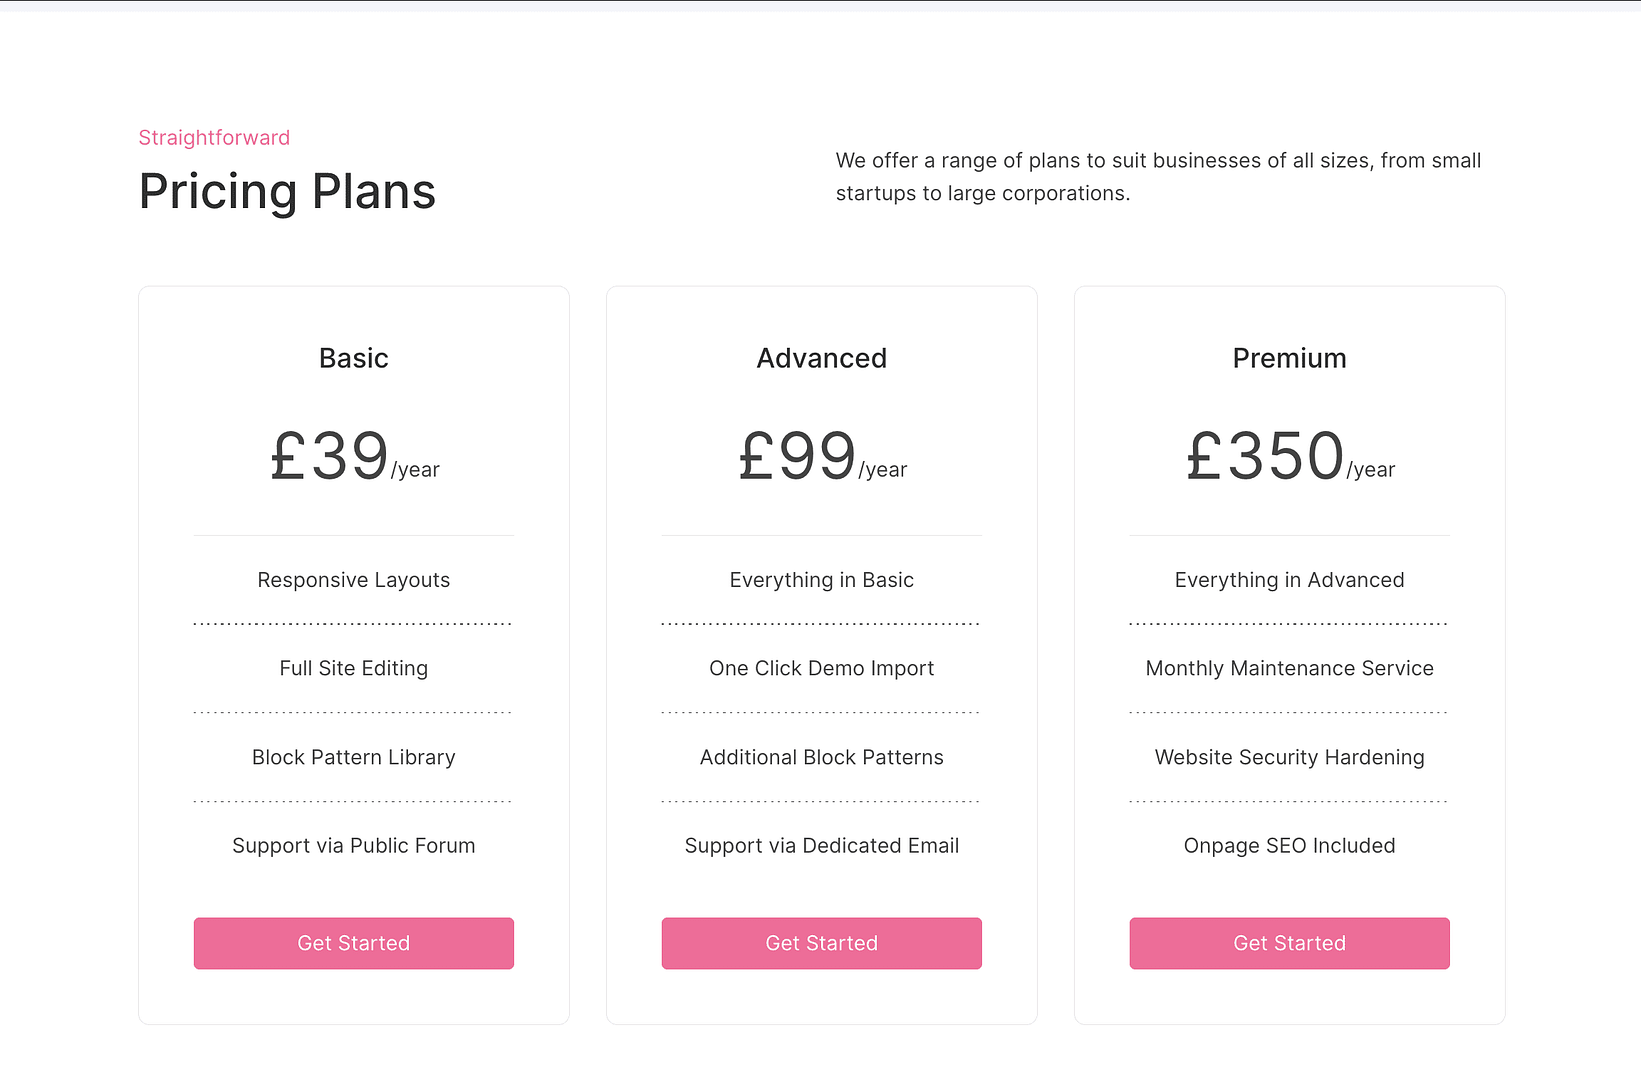This screenshot has height=1080, width=1641.
Task: Click Get Started under the Basic plan
Action: click(354, 943)
